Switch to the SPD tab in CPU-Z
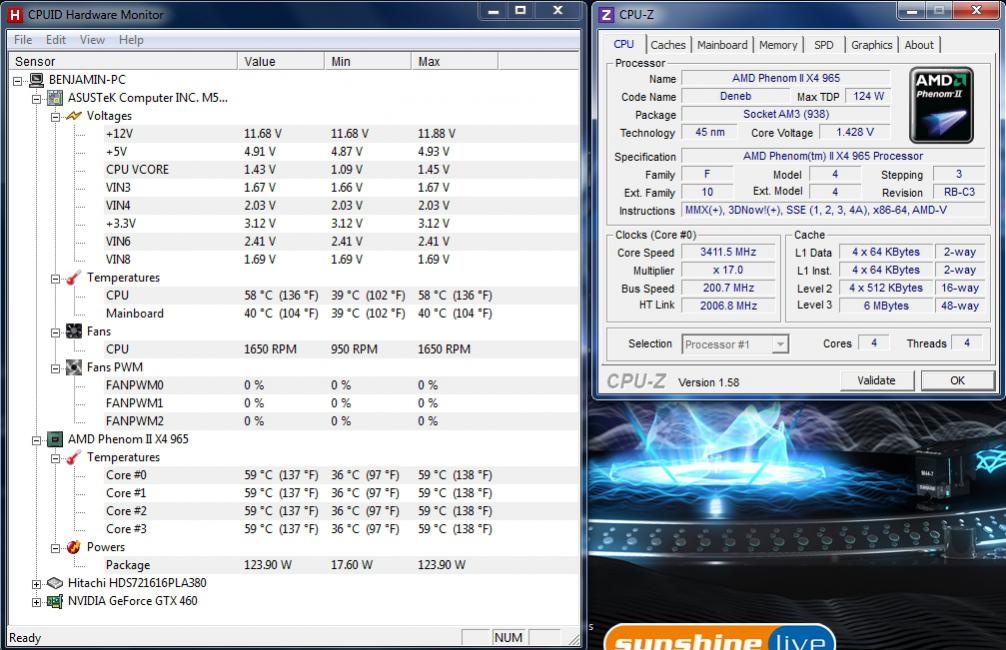Viewport: 1006px width, 650px height. click(x=824, y=45)
